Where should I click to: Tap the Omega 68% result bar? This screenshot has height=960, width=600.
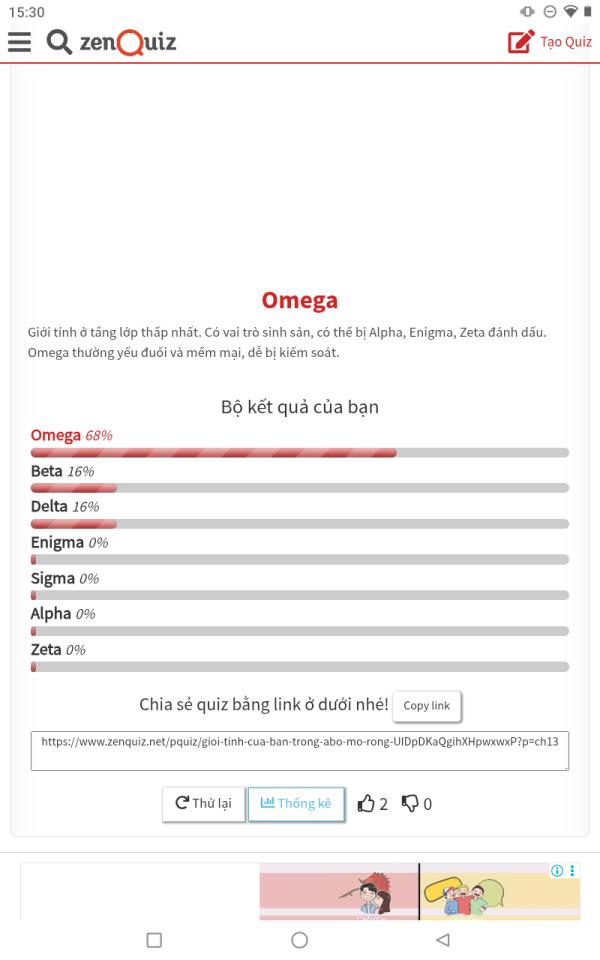tap(299, 453)
